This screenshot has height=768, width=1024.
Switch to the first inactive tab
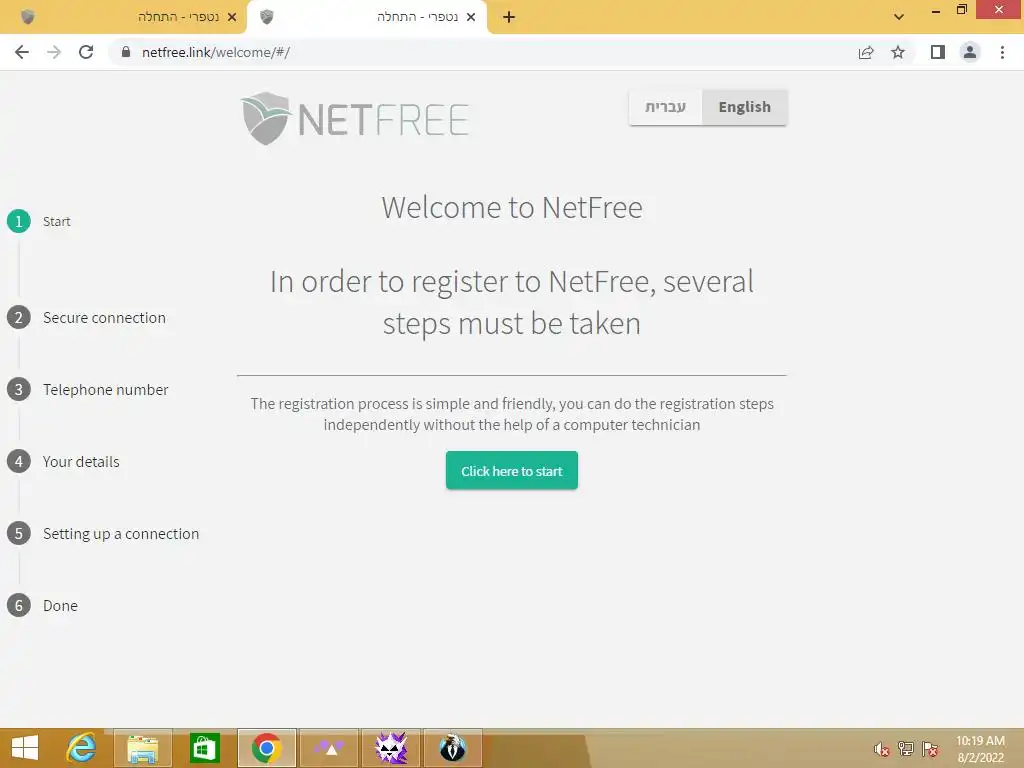[x=123, y=17]
